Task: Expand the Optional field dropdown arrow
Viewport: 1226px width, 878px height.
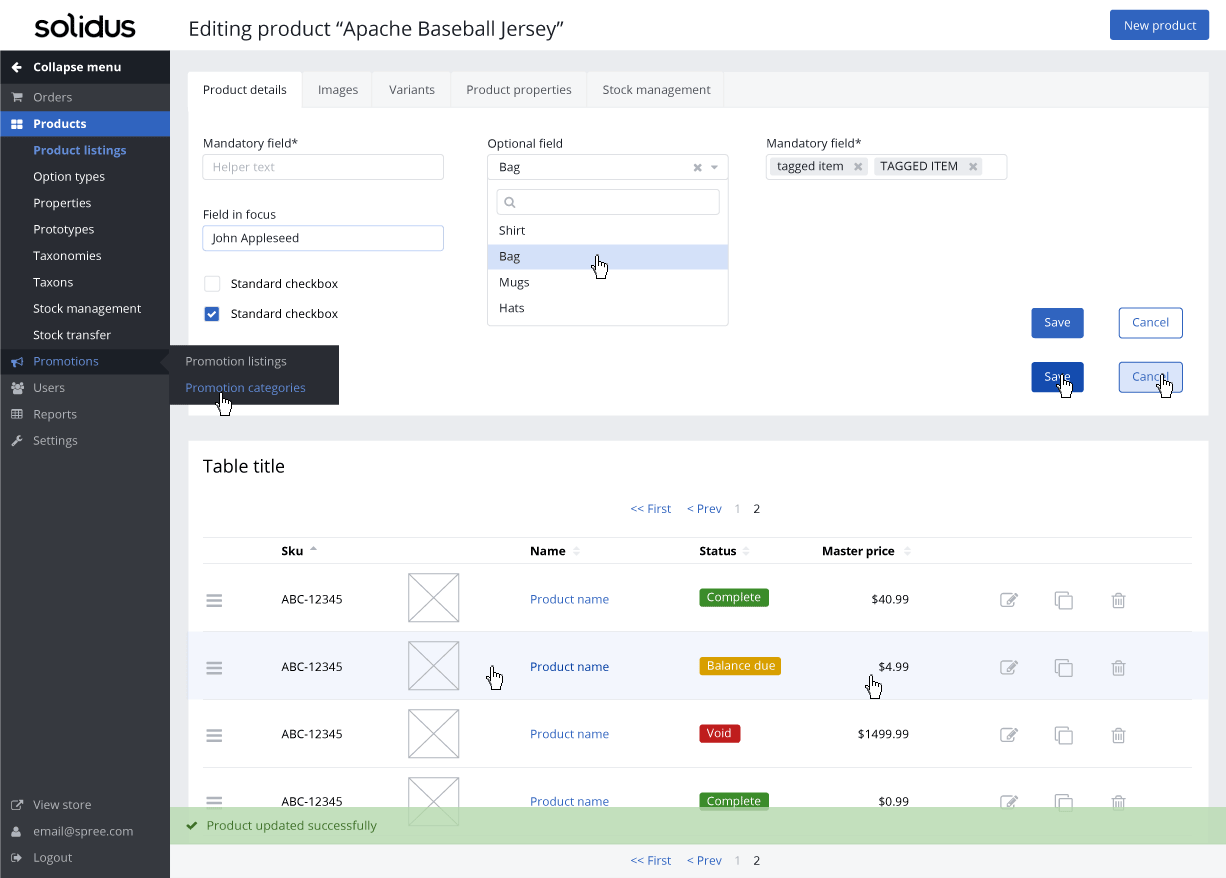Action: [715, 168]
